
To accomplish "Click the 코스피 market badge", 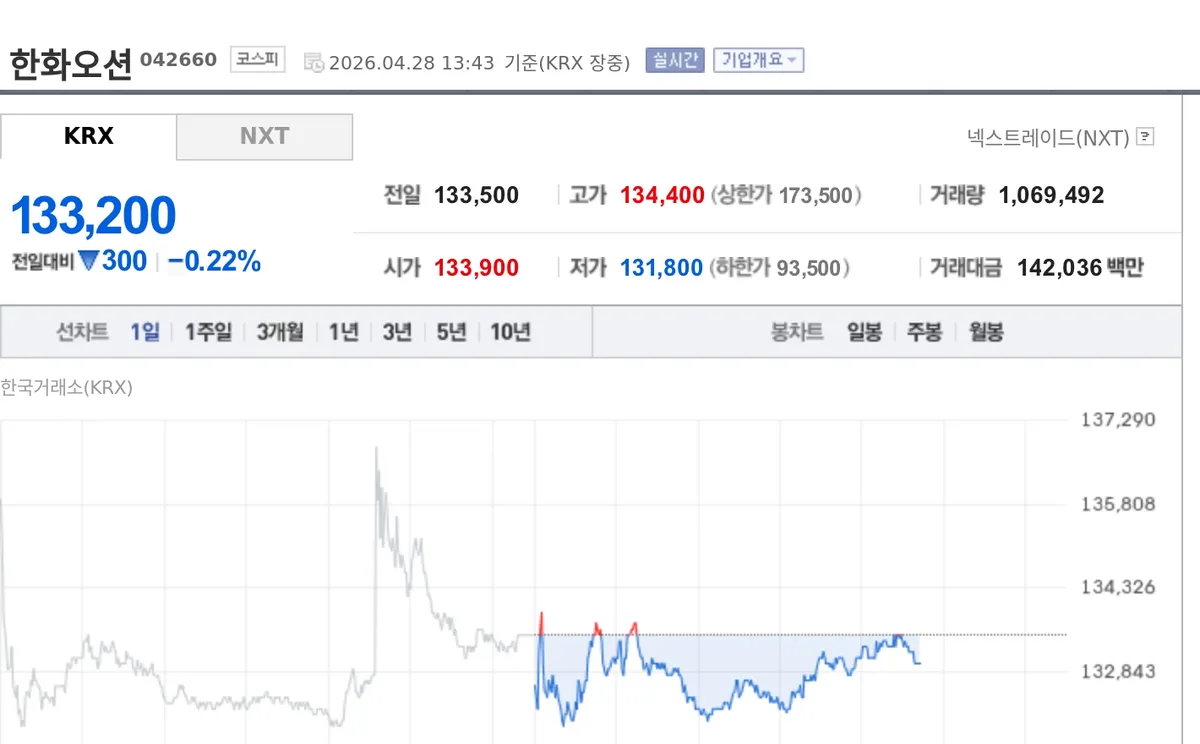I will tap(258, 60).
